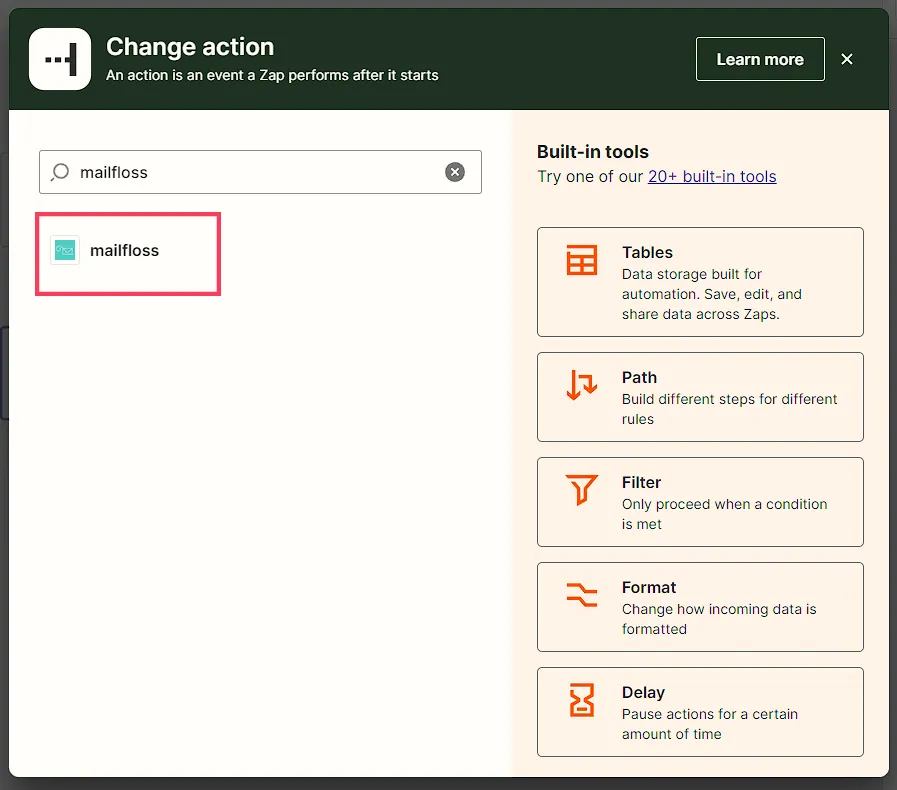This screenshot has width=897, height=790.
Task: Select the Path built-in tool card
Action: (700, 397)
